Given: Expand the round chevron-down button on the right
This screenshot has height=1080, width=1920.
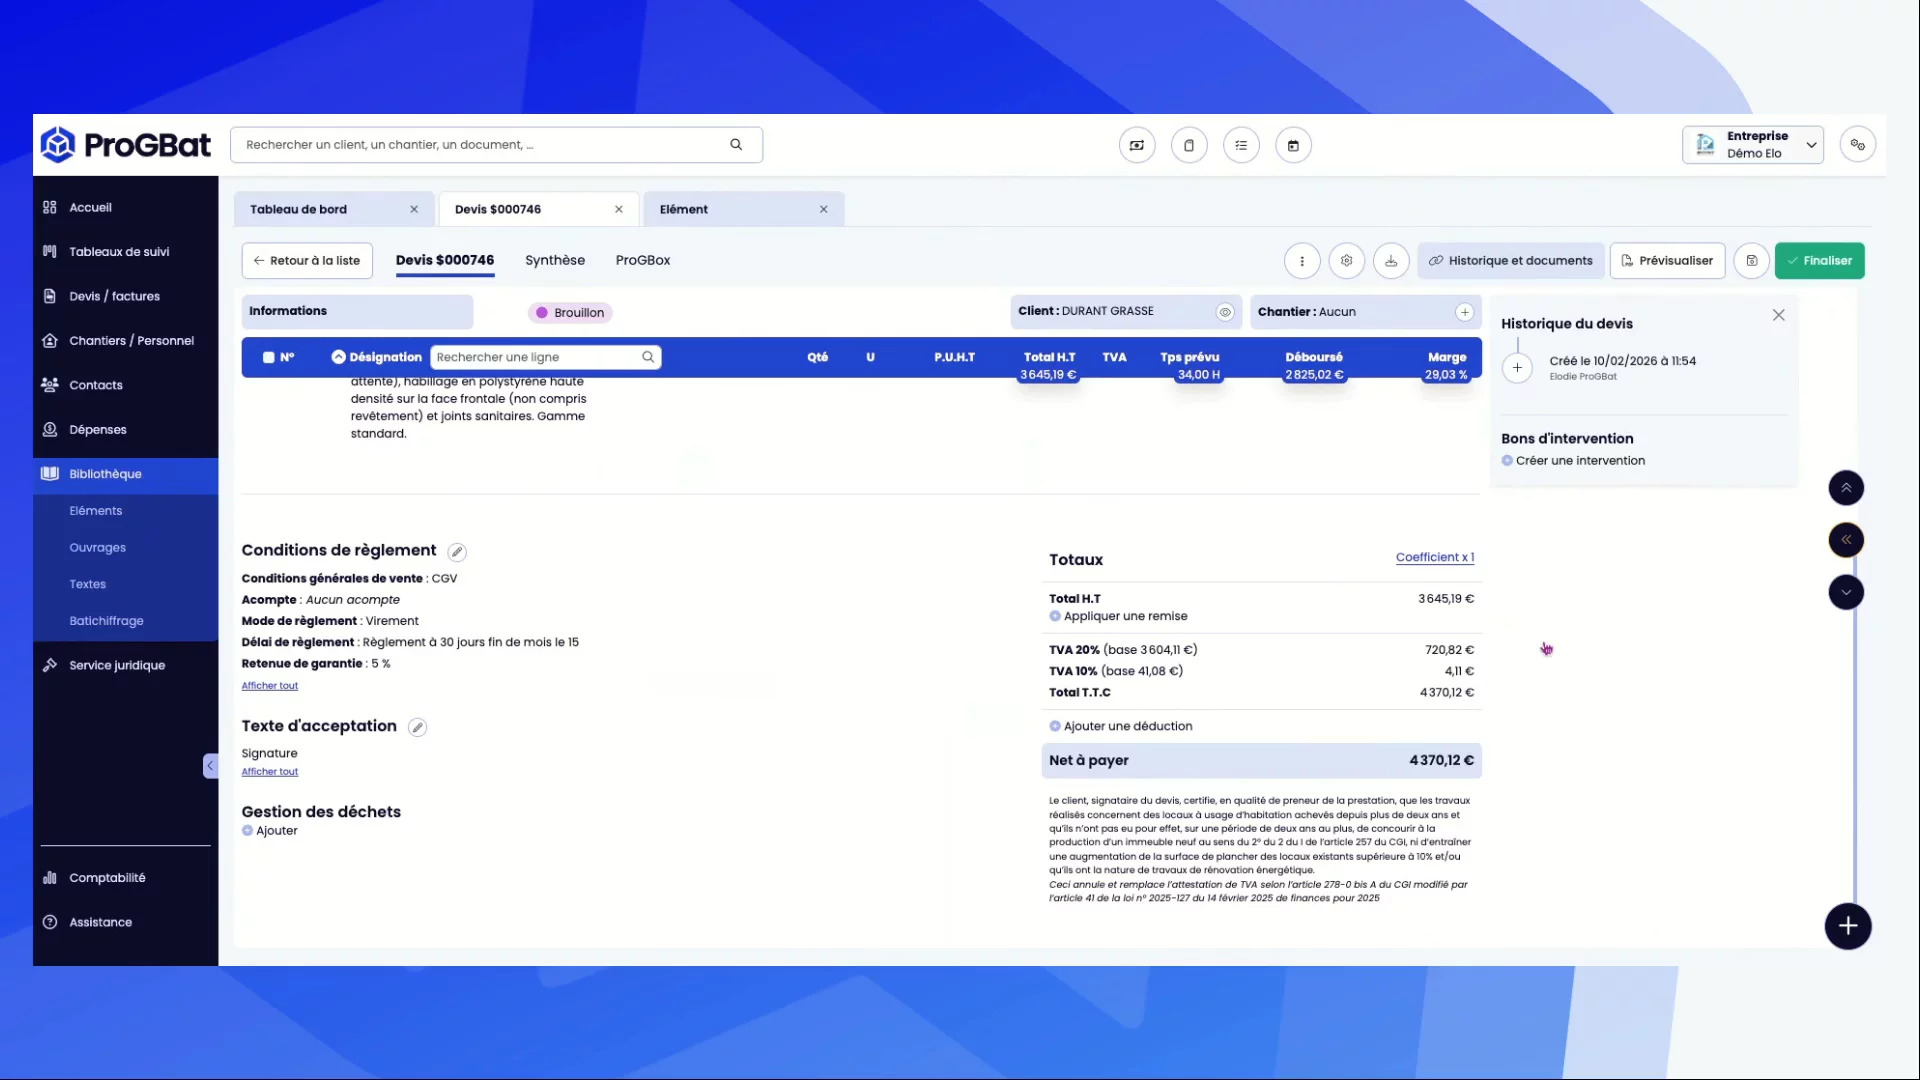Looking at the screenshot, I should 1846,592.
